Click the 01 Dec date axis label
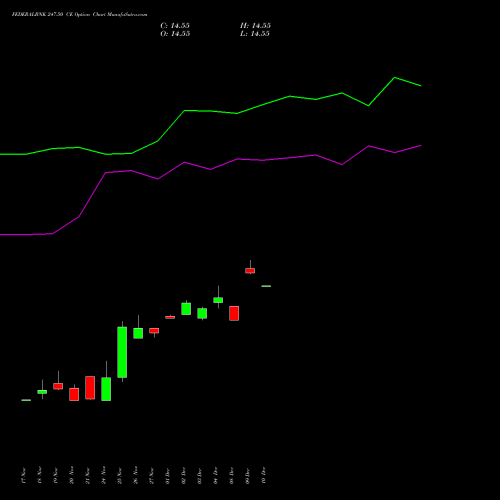 point(167,475)
